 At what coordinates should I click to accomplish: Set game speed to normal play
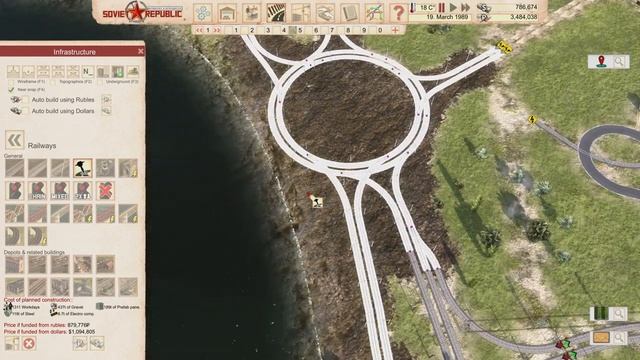[453, 7]
